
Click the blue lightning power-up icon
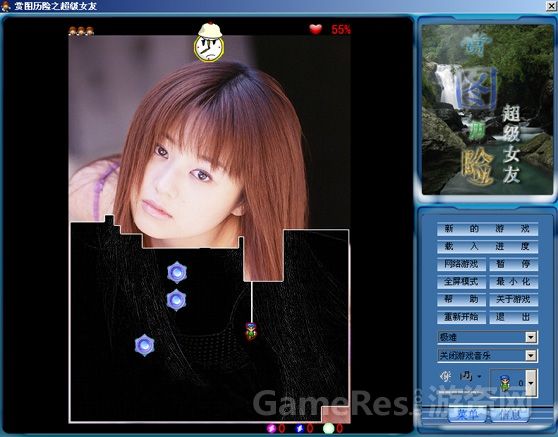[x=300, y=428]
